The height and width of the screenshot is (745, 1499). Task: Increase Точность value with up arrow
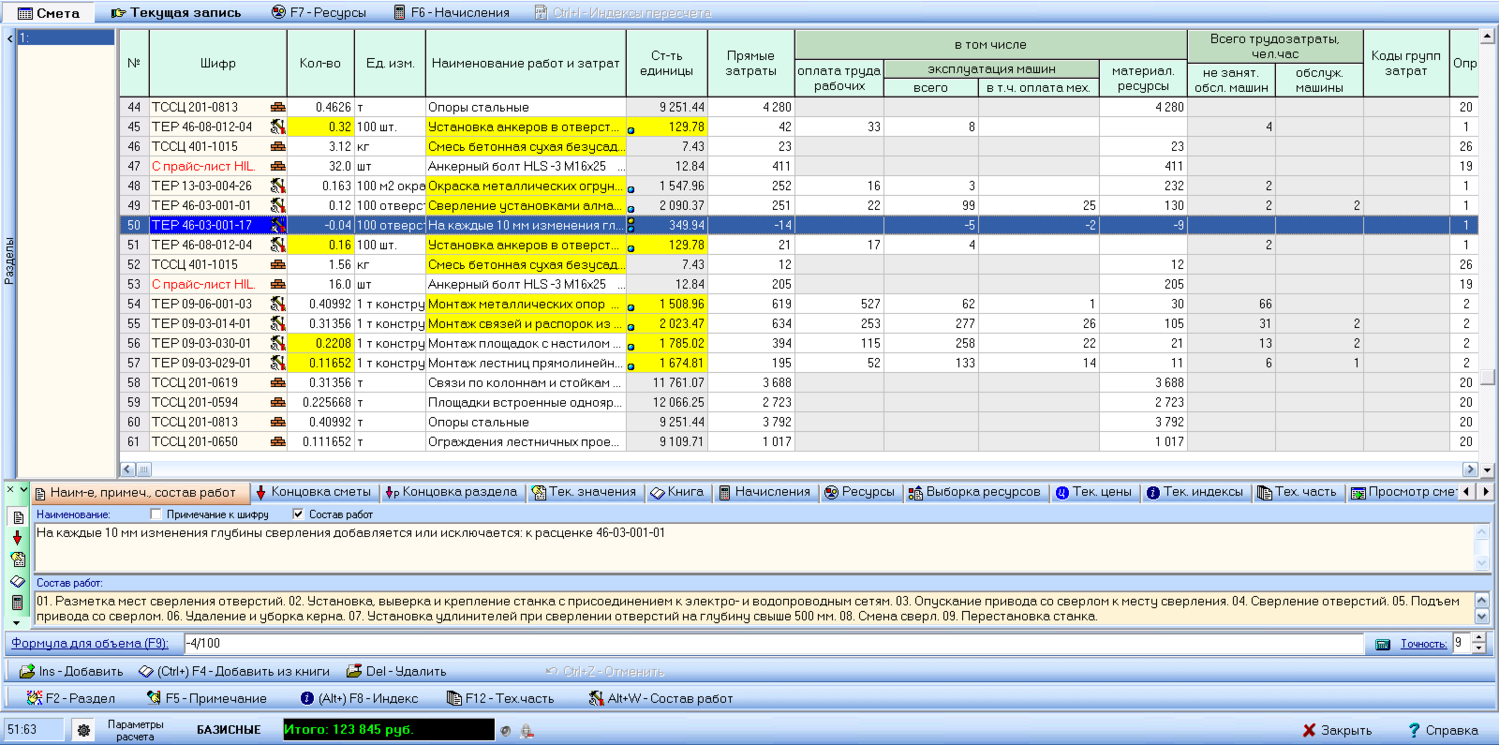(1480, 639)
